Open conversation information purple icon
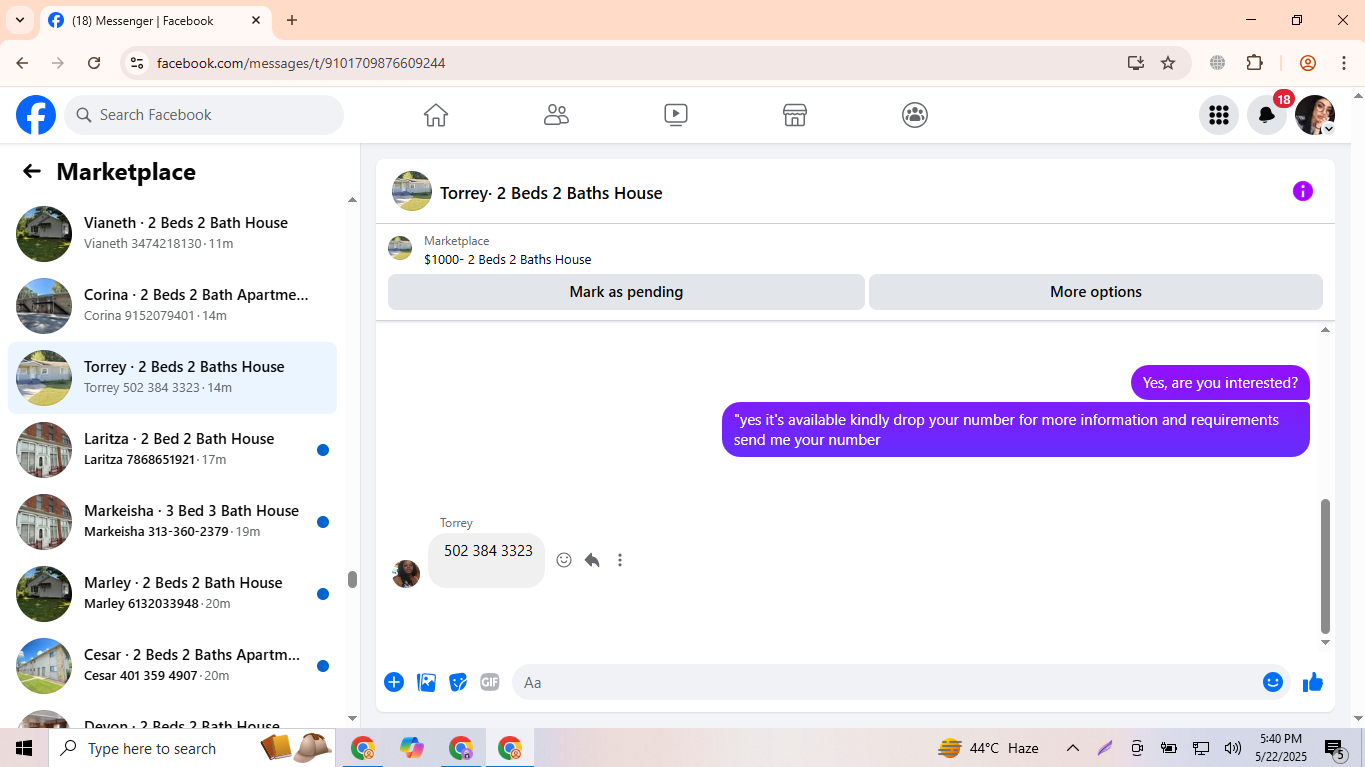The image size is (1365, 767). [x=1302, y=191]
